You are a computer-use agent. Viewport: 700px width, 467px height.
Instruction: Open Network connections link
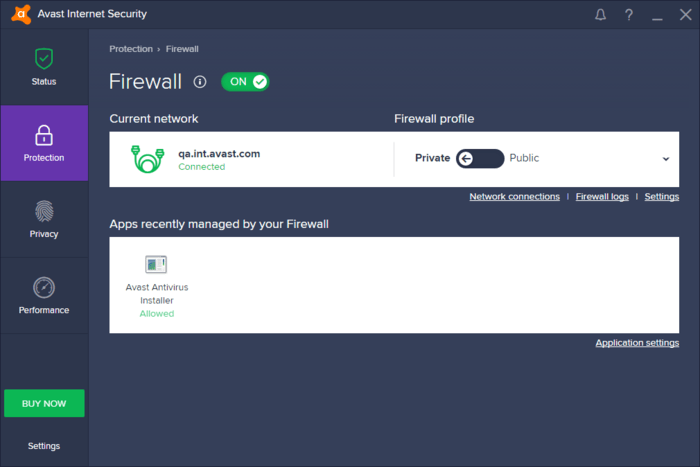click(x=514, y=196)
